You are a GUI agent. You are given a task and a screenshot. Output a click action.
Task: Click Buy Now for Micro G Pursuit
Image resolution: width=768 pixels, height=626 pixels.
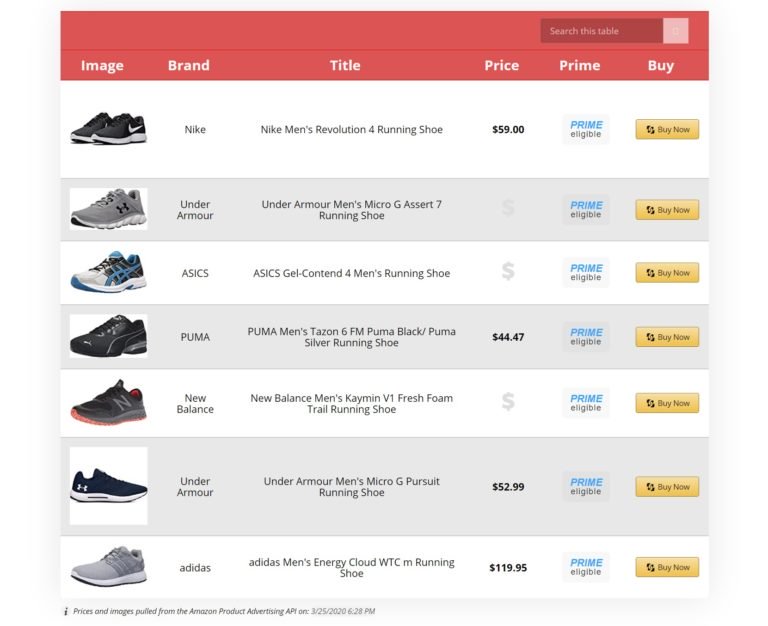(667, 487)
